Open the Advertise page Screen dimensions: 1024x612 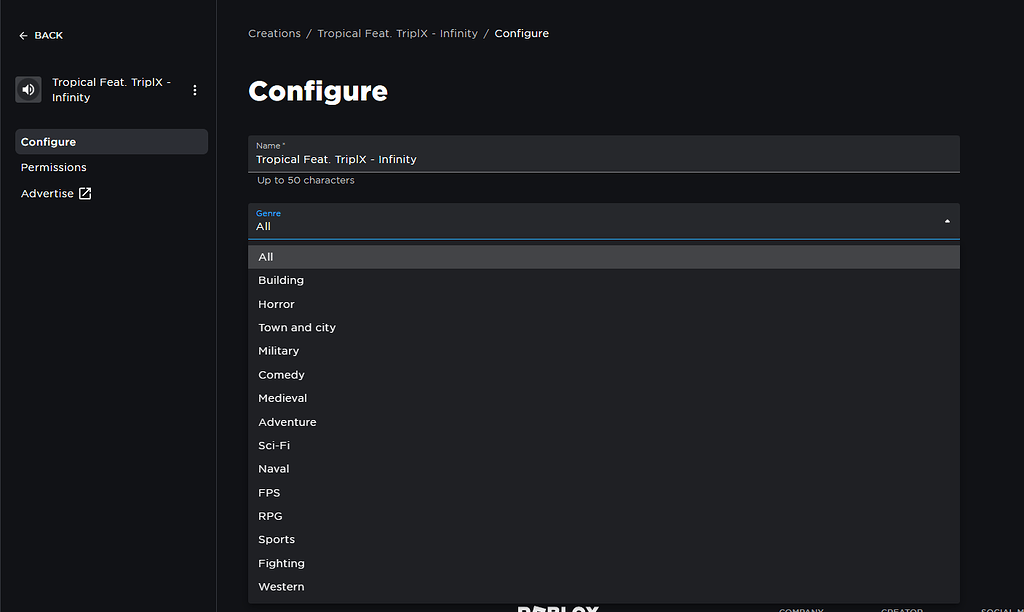pos(48,193)
